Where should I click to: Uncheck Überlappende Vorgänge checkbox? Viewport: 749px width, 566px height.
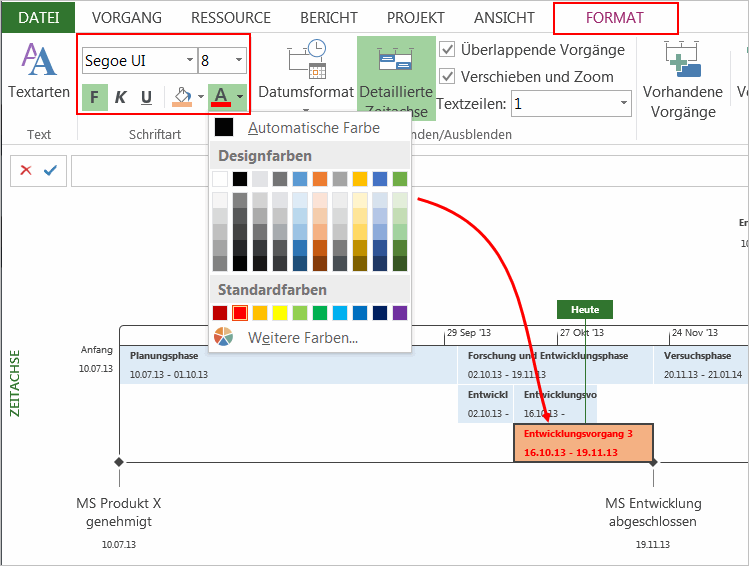(x=447, y=50)
